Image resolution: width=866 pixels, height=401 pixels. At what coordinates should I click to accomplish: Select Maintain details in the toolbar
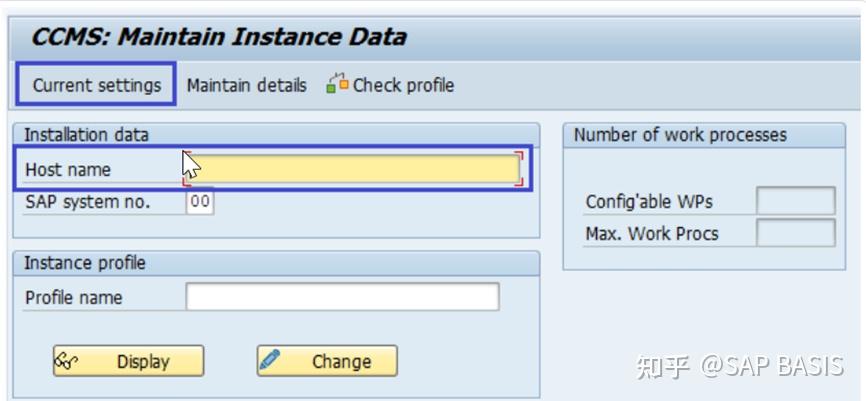tap(246, 85)
